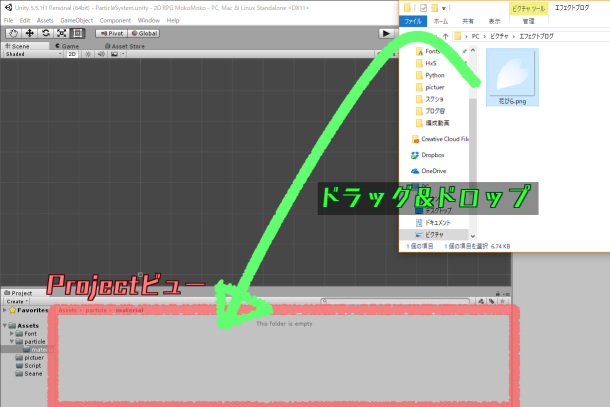This screenshot has height=407, width=610.
Task: Open the Fonts folder in Explorer sidebar
Action: (428, 51)
